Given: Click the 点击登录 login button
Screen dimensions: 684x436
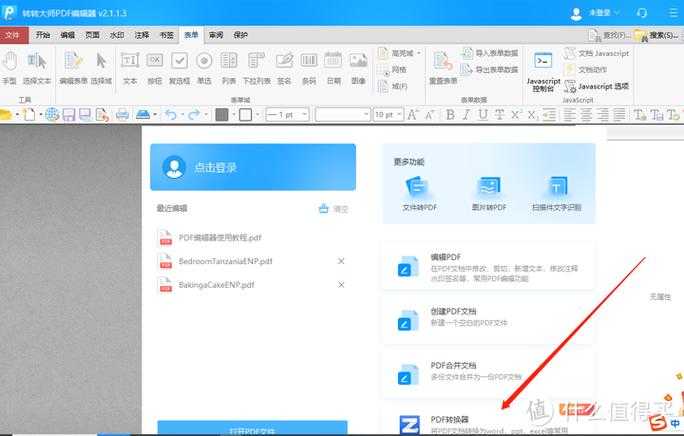Looking at the screenshot, I should point(252,167).
